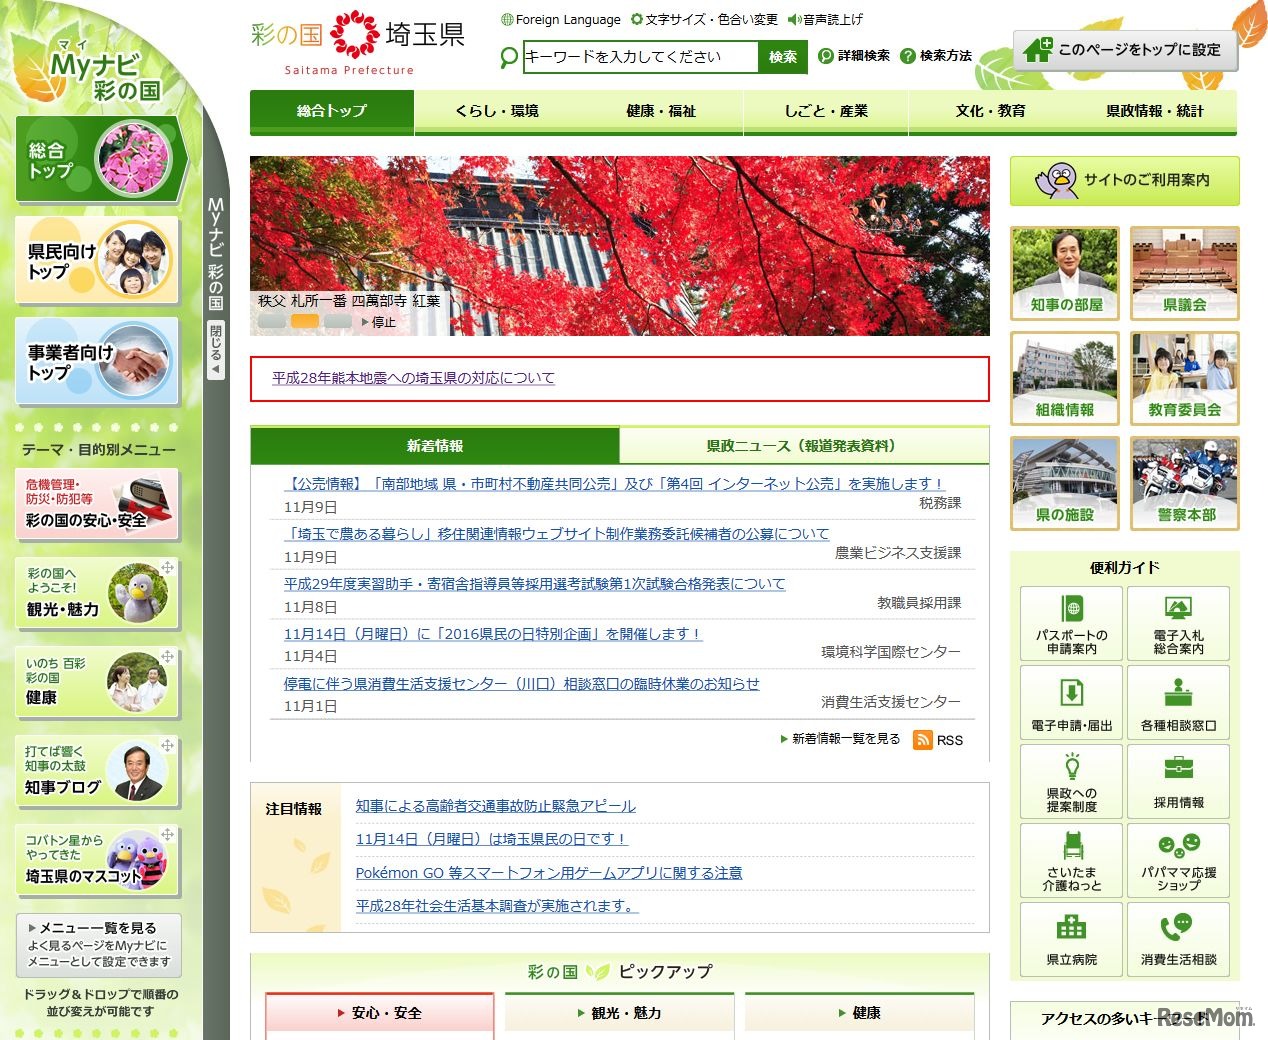
Task: Expand the 健康 pickup tab
Action: 860,1013
